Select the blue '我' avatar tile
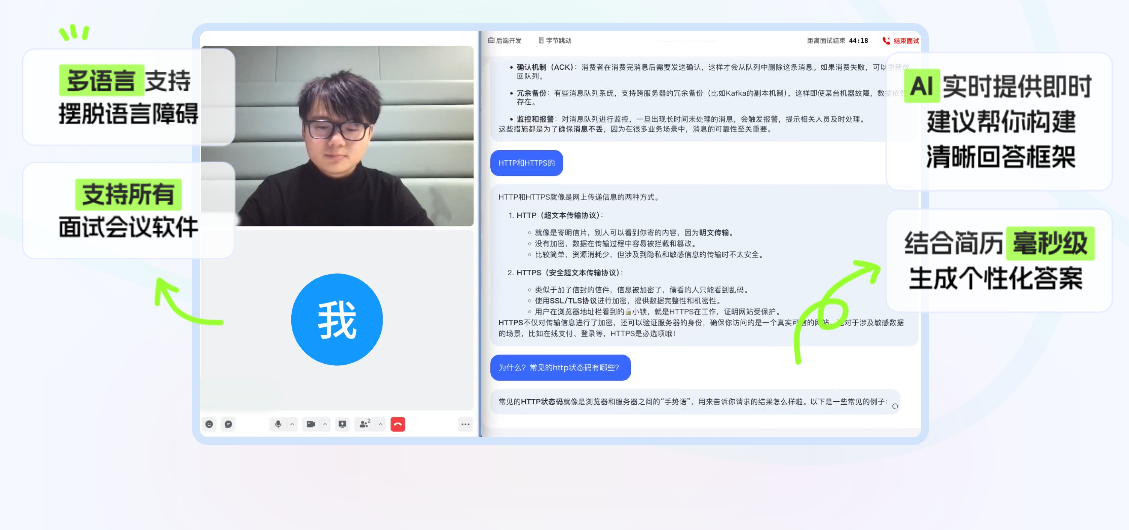Image resolution: width=1129 pixels, height=530 pixels. [x=337, y=319]
